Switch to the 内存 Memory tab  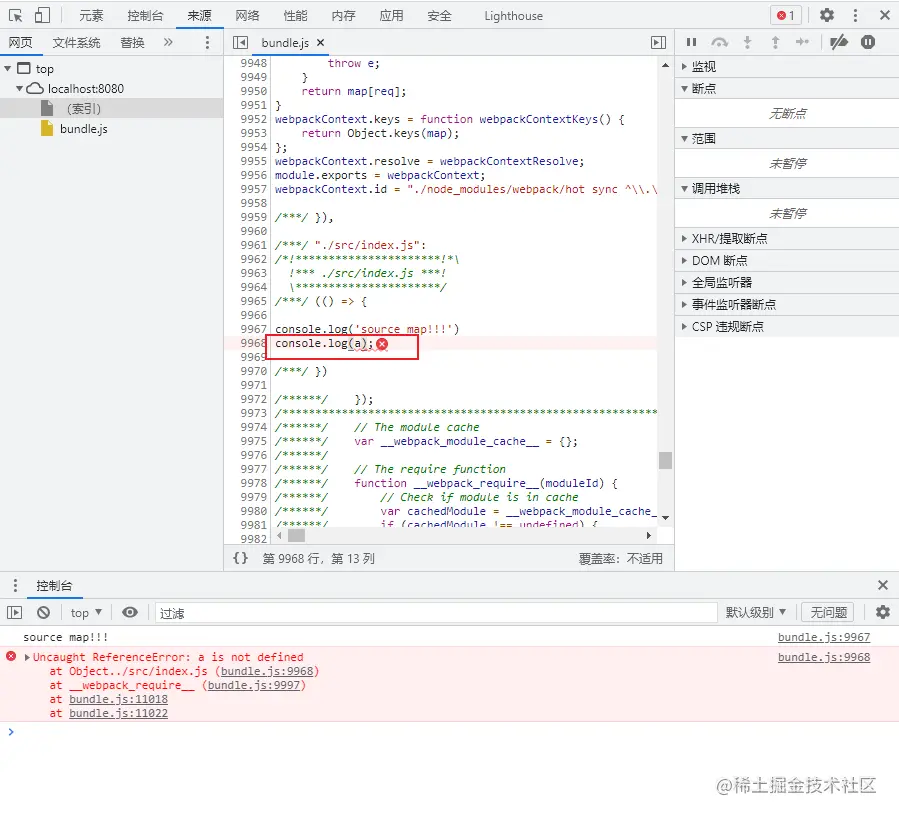coord(343,15)
